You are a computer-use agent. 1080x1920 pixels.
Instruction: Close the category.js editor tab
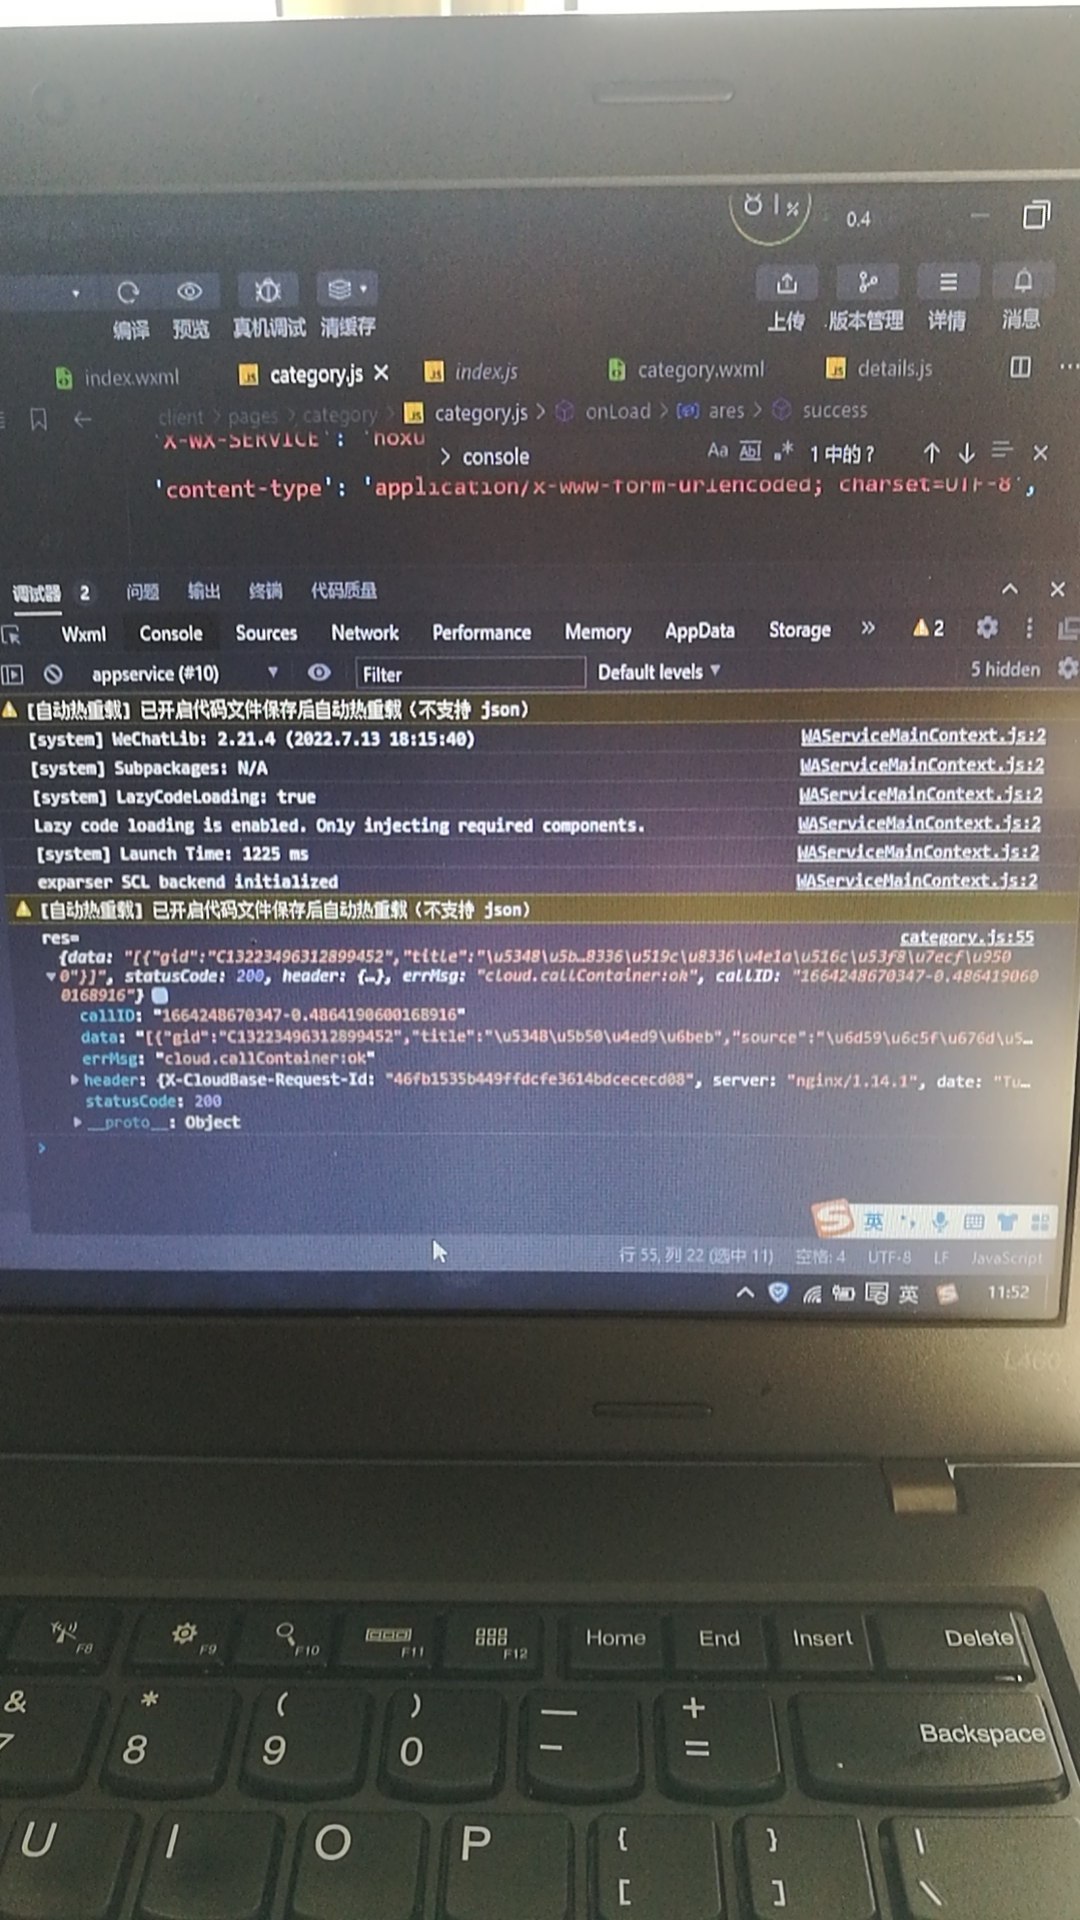tap(381, 373)
